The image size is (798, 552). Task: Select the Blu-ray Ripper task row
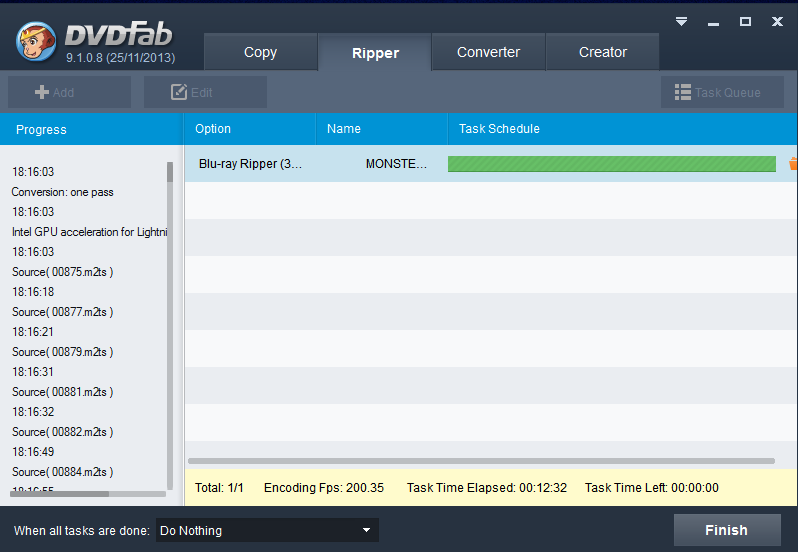click(491, 164)
